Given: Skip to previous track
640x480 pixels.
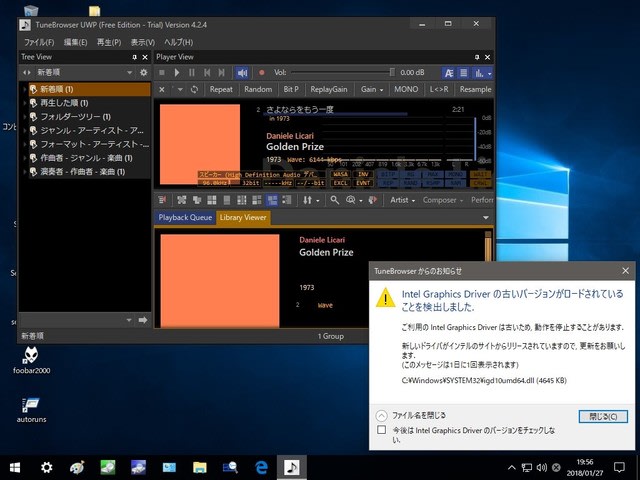Looking at the screenshot, I should (x=207, y=73).
